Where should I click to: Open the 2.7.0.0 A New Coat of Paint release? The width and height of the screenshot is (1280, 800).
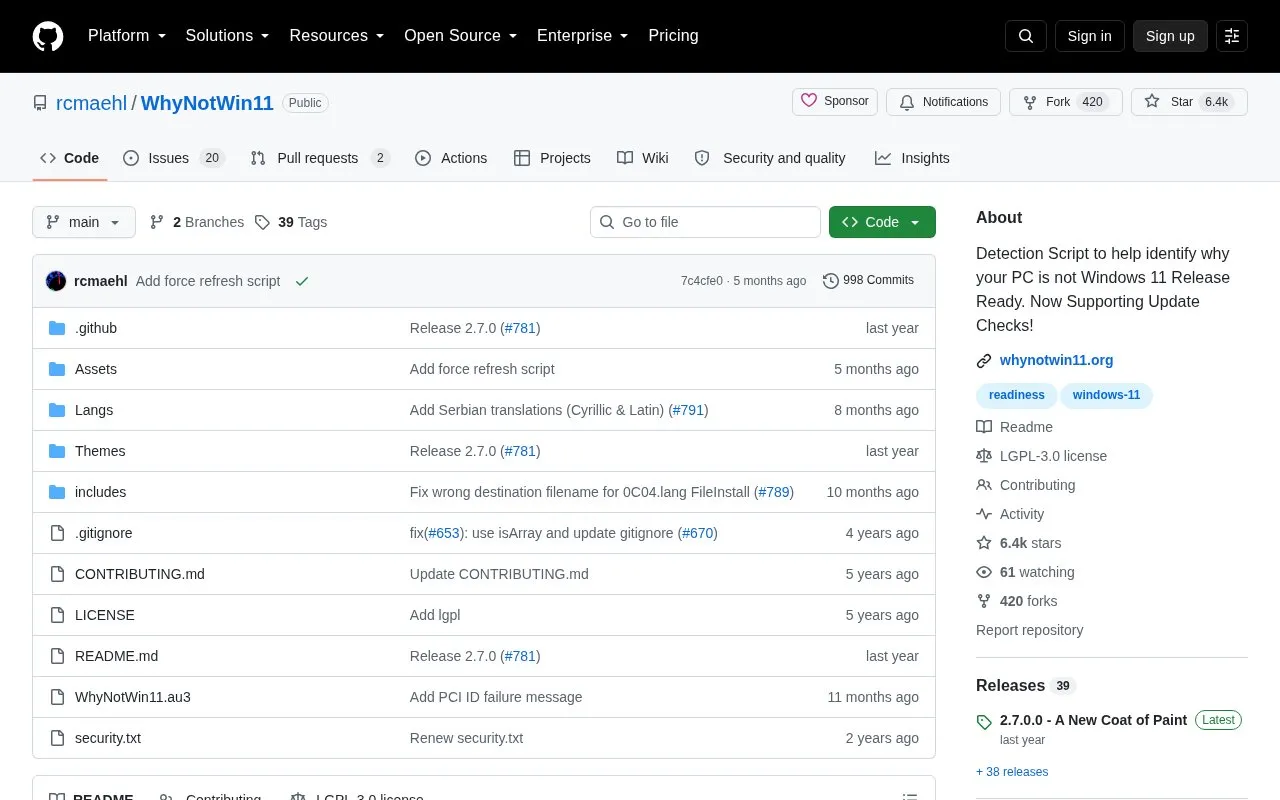1093,720
